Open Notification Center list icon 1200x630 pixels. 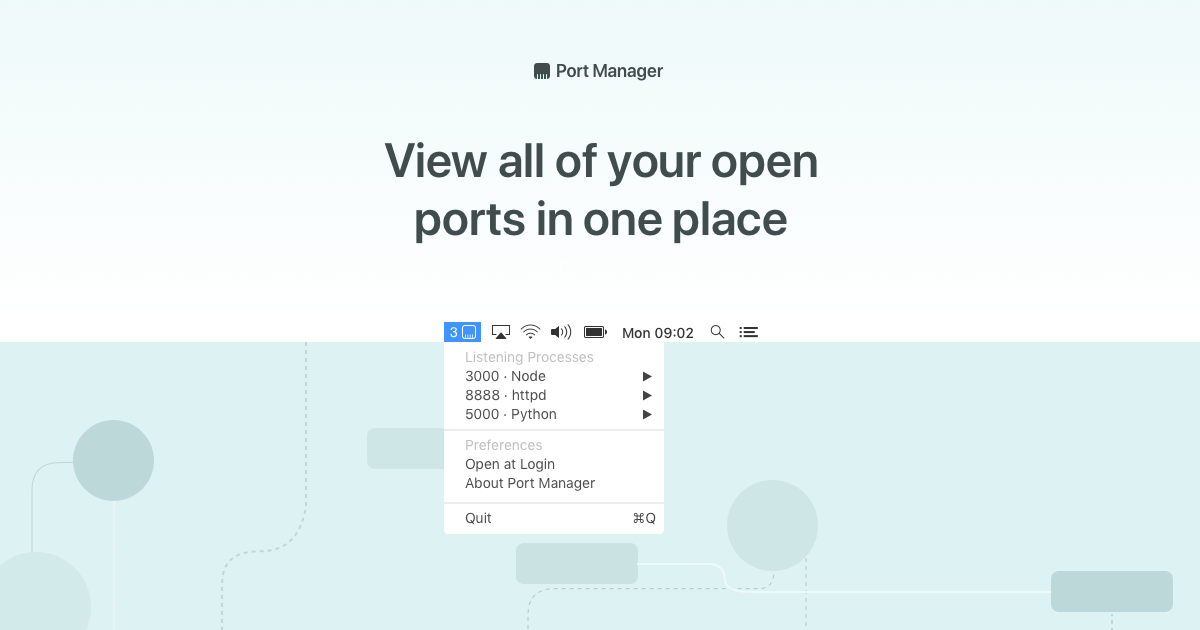(x=749, y=332)
